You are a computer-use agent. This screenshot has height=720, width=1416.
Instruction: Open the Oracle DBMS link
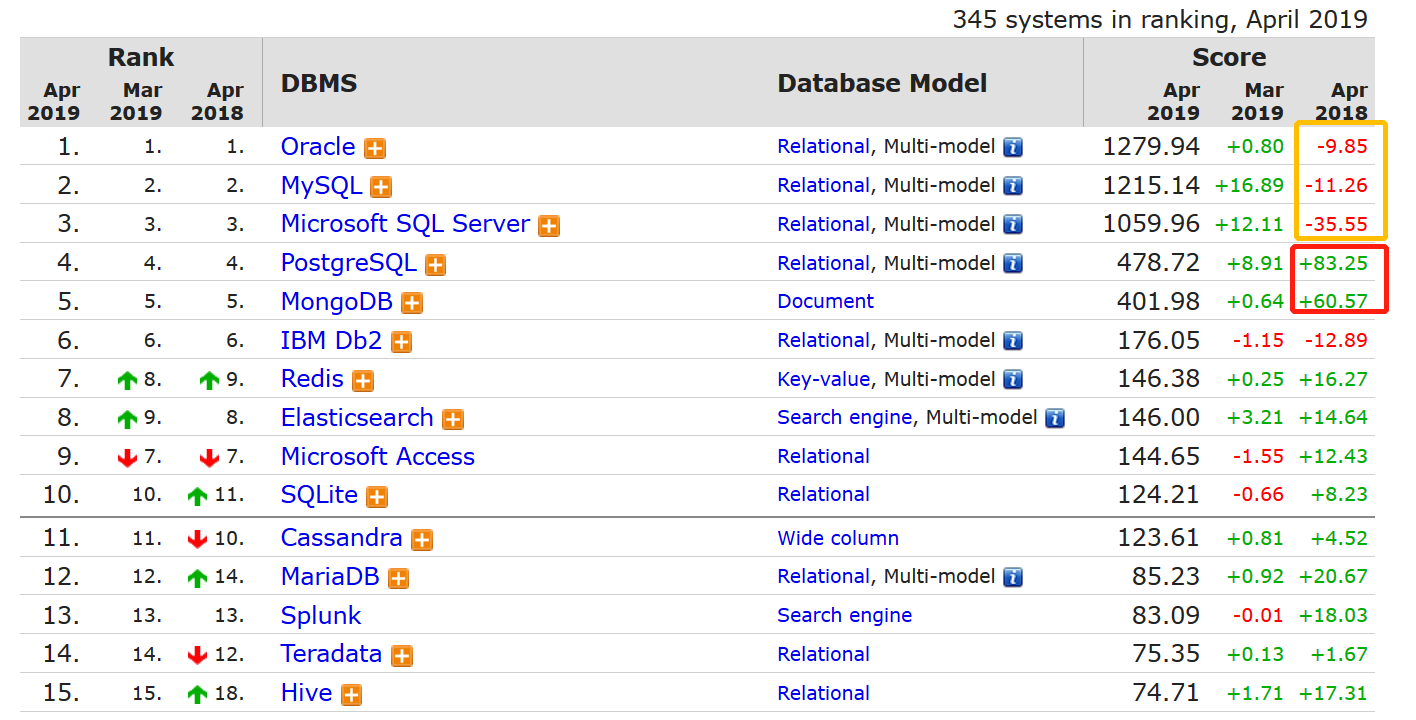click(x=318, y=147)
